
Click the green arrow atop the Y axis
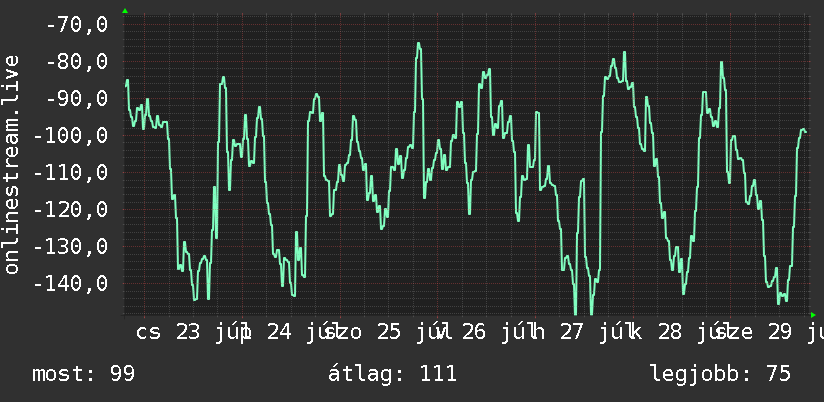click(125, 11)
